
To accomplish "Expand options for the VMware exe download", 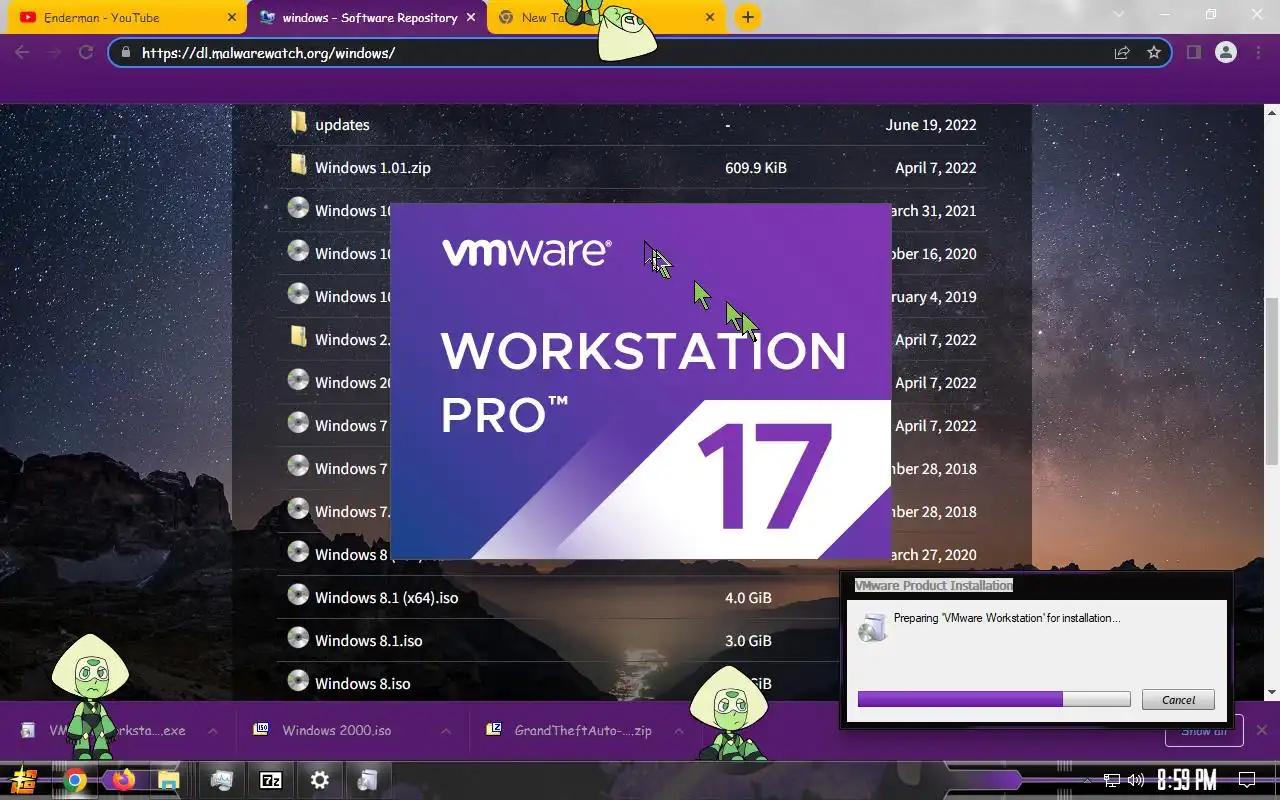I will (x=213, y=731).
